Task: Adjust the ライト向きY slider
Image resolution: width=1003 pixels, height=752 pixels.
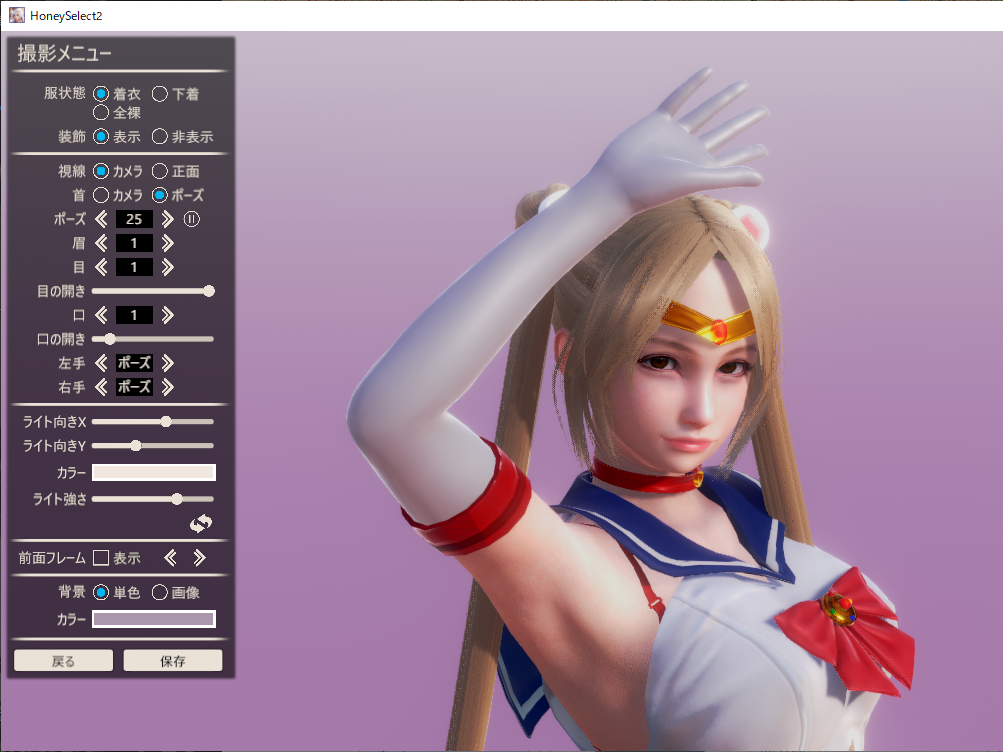Action: click(x=153, y=446)
